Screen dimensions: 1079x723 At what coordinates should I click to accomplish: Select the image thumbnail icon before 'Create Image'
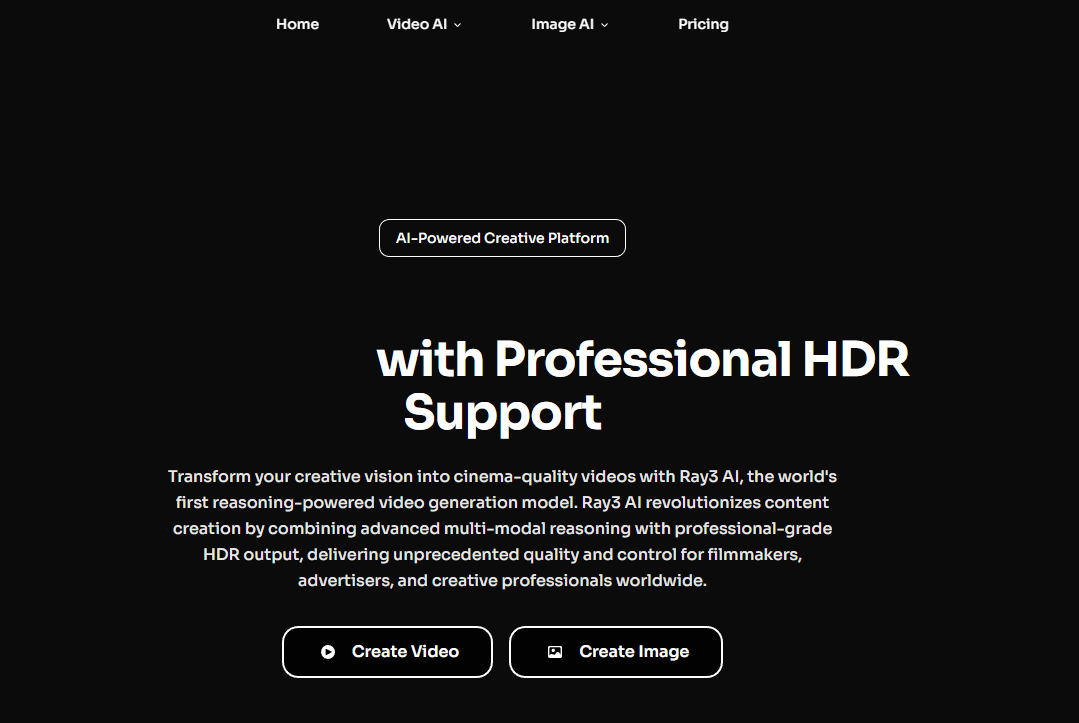click(556, 651)
